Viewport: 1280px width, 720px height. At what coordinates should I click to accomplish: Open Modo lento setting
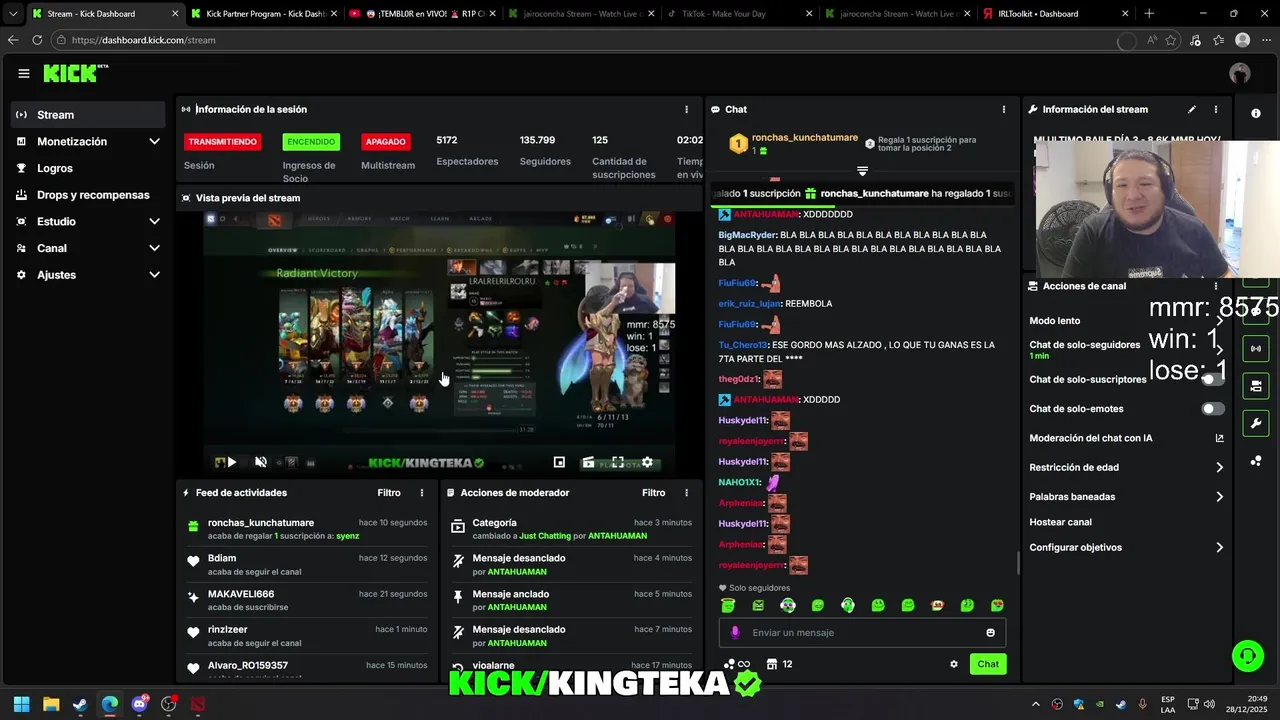click(x=1127, y=321)
